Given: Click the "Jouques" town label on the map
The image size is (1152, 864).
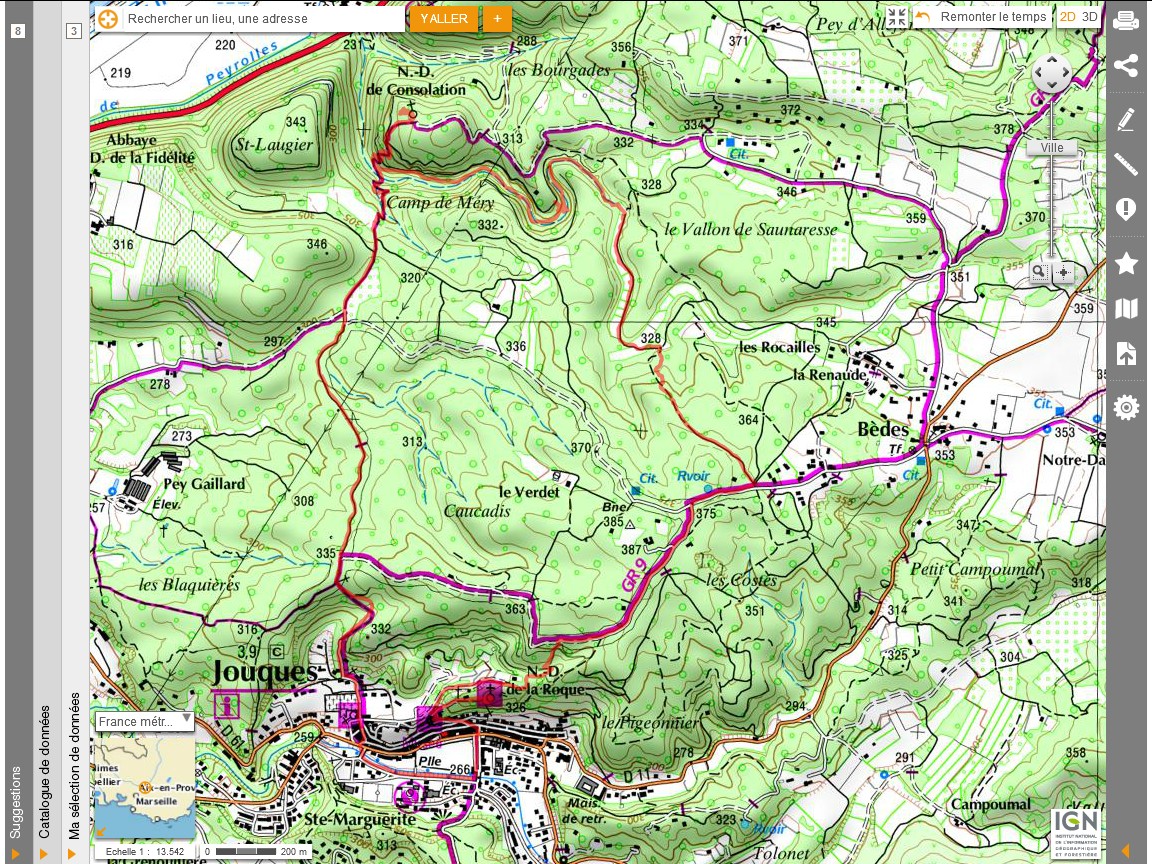Looking at the screenshot, I should [265, 672].
